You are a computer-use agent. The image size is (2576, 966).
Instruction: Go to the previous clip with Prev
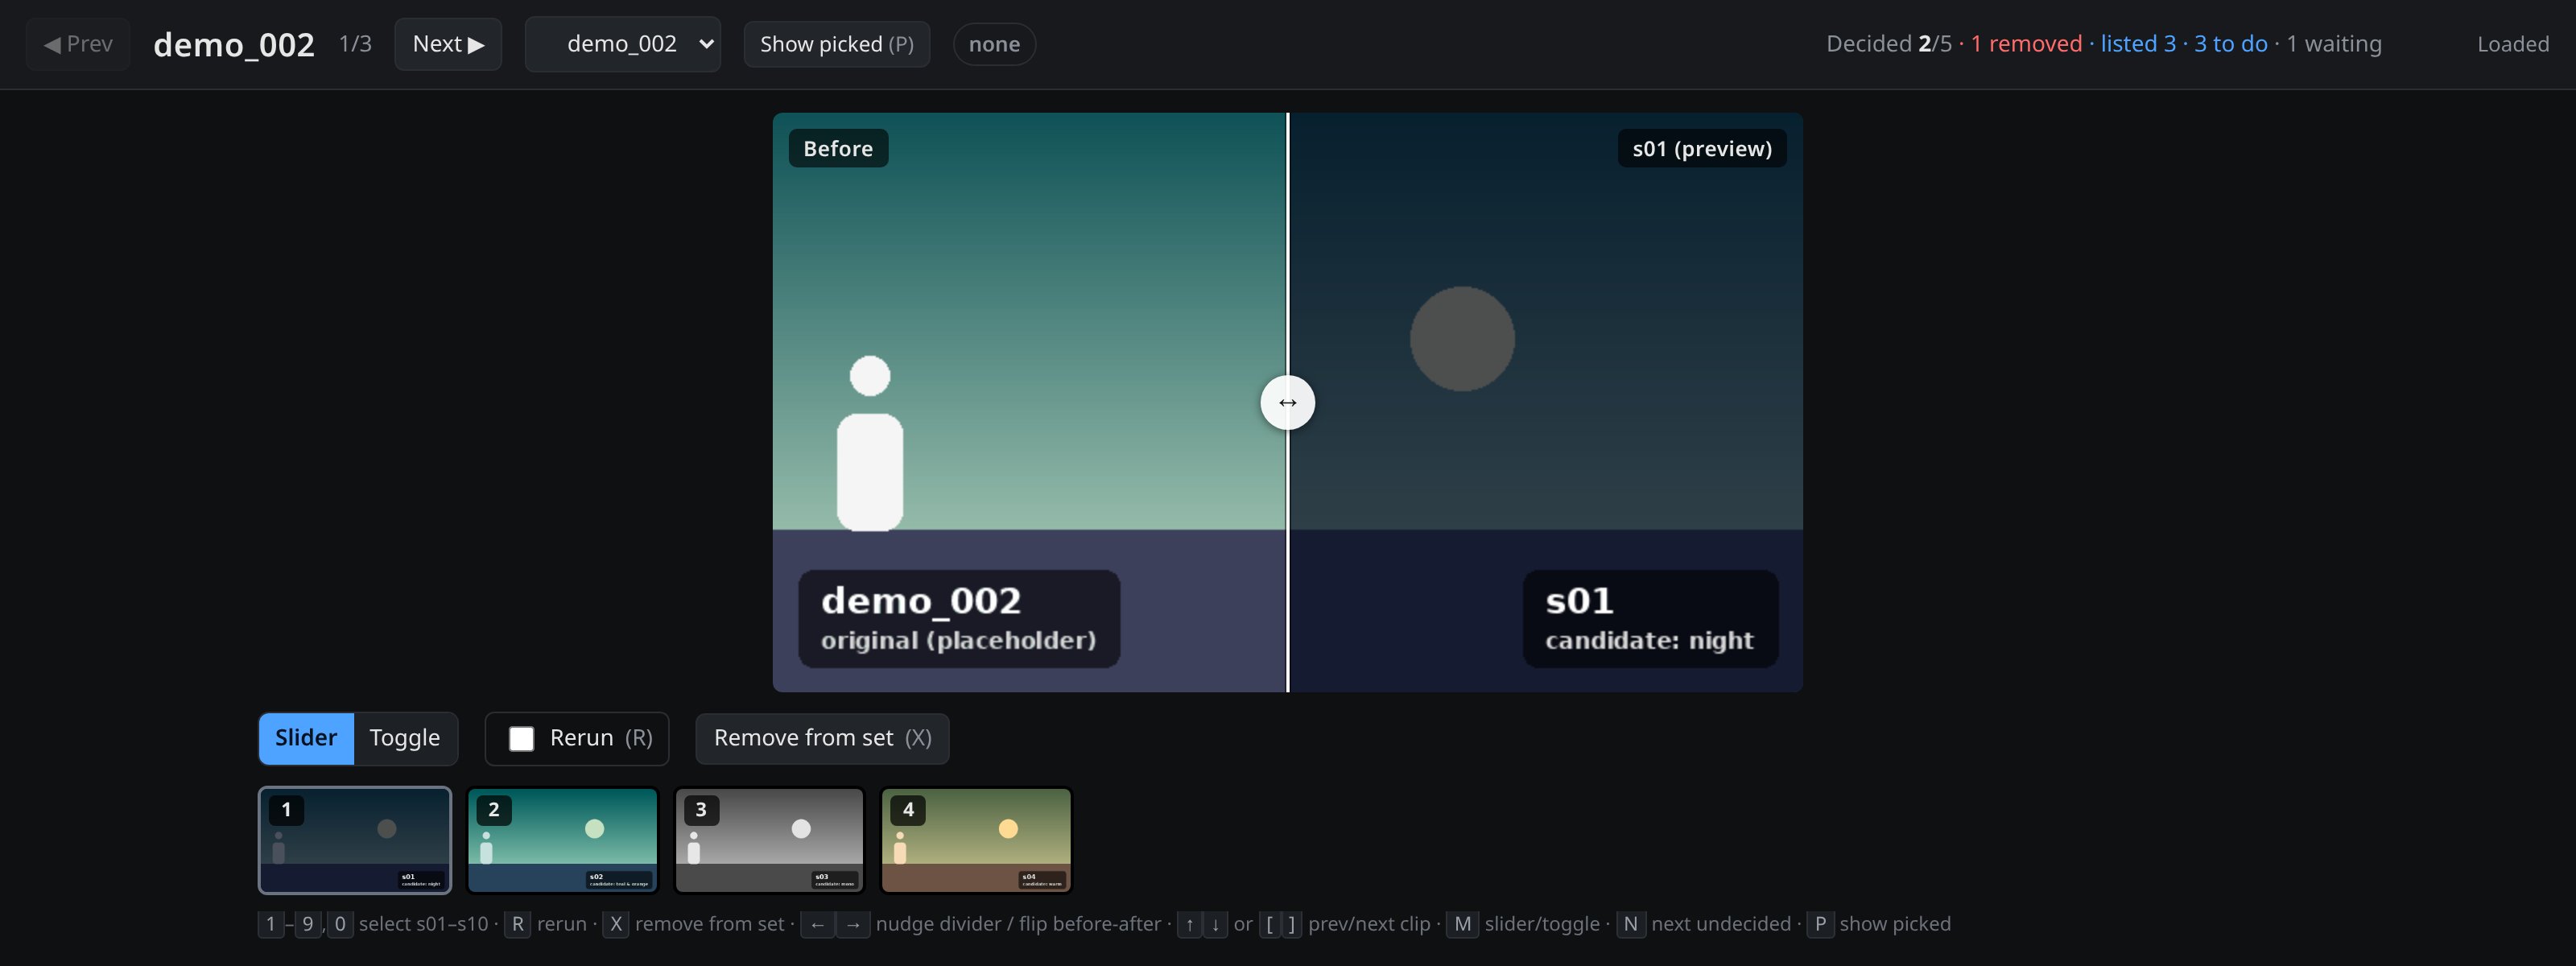click(x=78, y=44)
